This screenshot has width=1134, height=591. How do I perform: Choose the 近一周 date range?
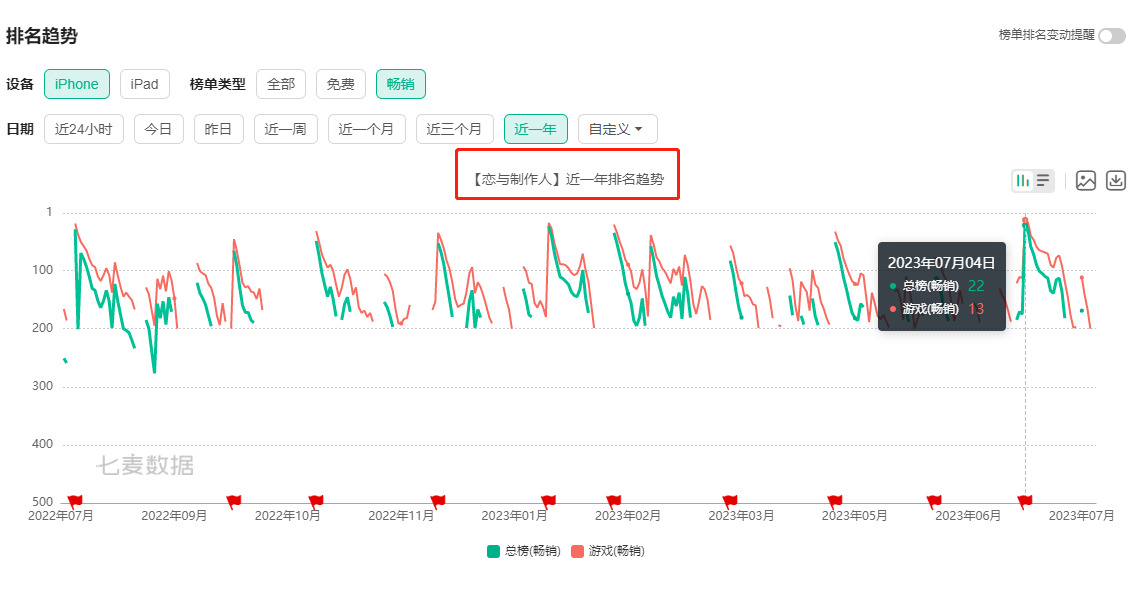click(286, 129)
